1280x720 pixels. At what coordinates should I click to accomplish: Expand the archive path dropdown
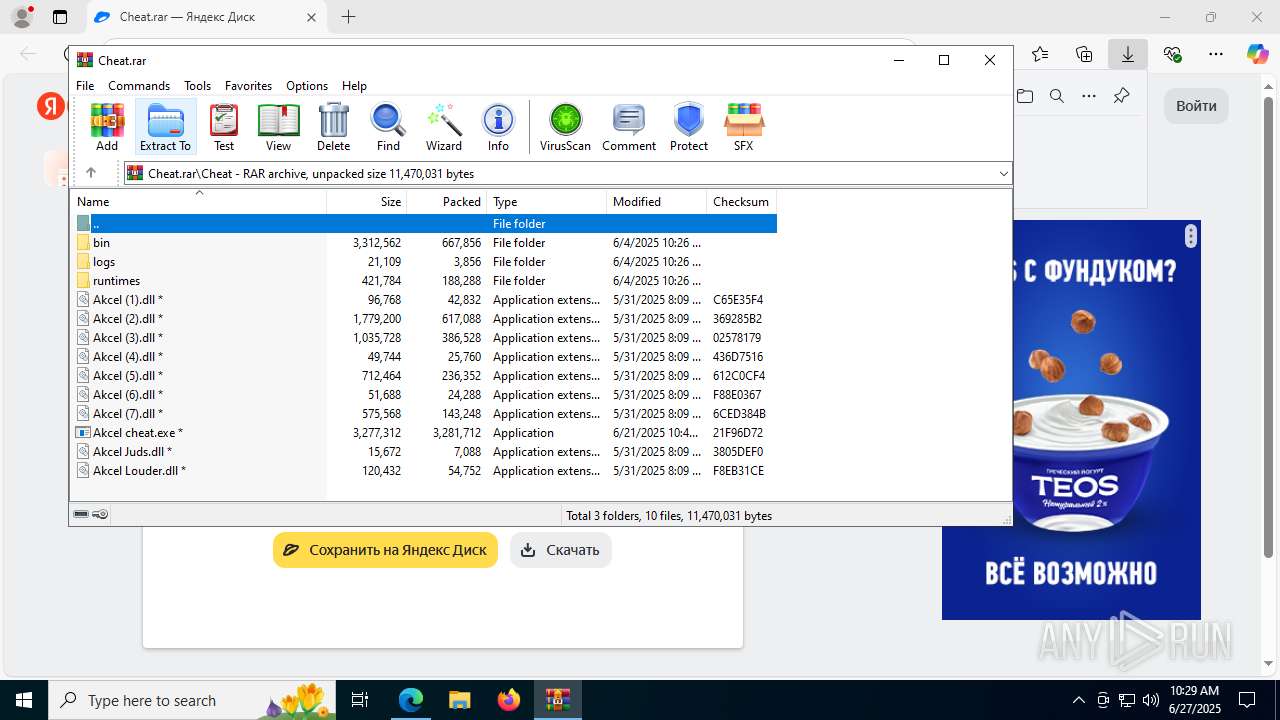click(1003, 174)
